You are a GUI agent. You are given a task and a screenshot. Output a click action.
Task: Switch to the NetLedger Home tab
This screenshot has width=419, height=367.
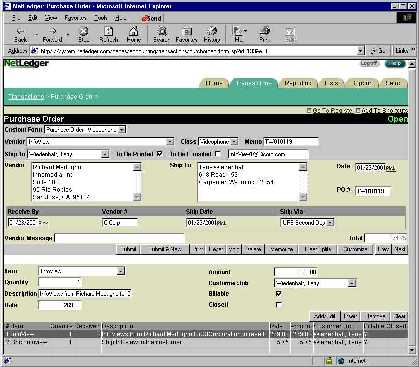click(x=214, y=83)
